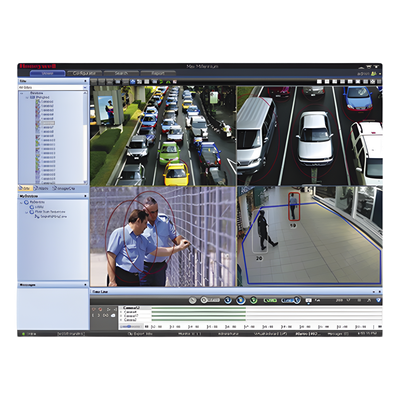Click the cloud-shaped icon in timeline left tools
Screen dimensions: 400x400
[113, 315]
